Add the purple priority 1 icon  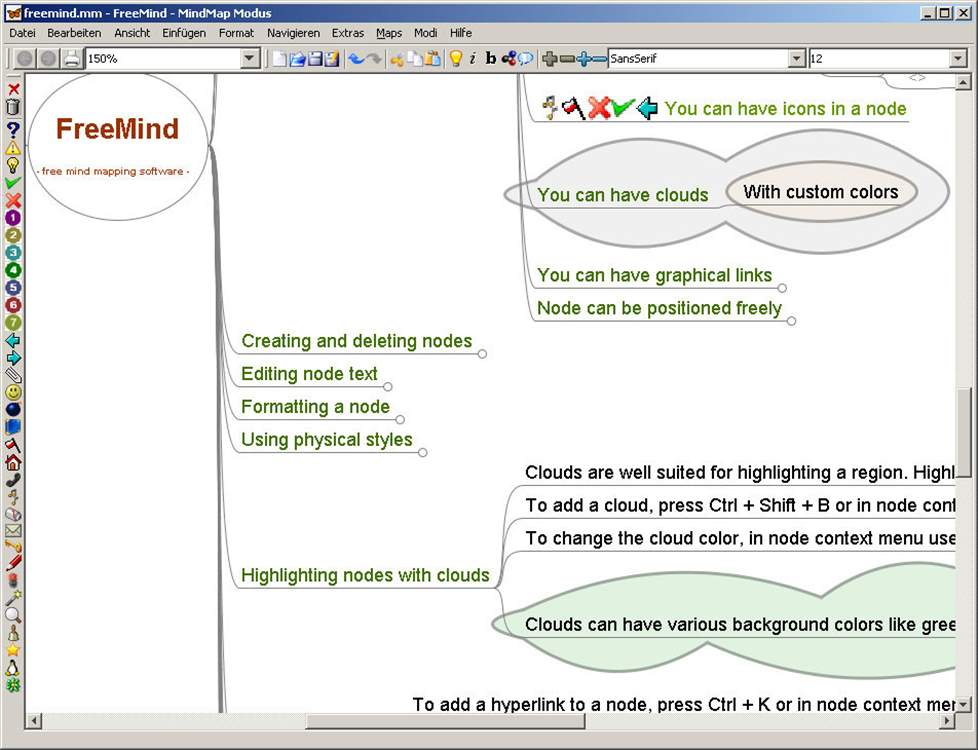click(x=13, y=218)
